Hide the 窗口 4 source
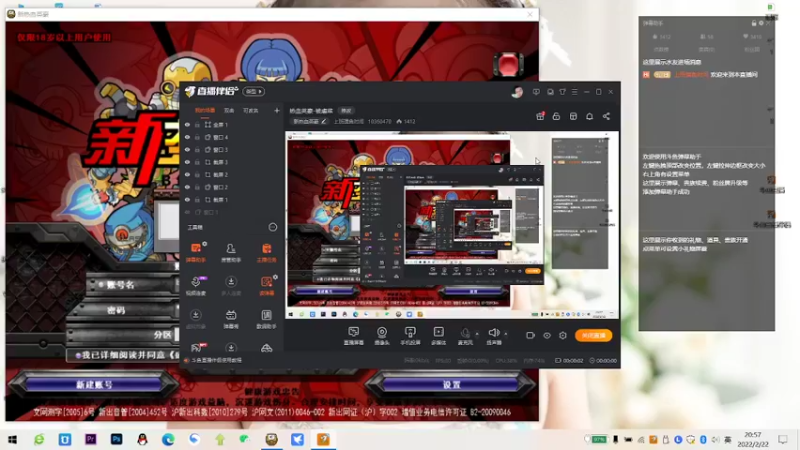 pos(187,137)
